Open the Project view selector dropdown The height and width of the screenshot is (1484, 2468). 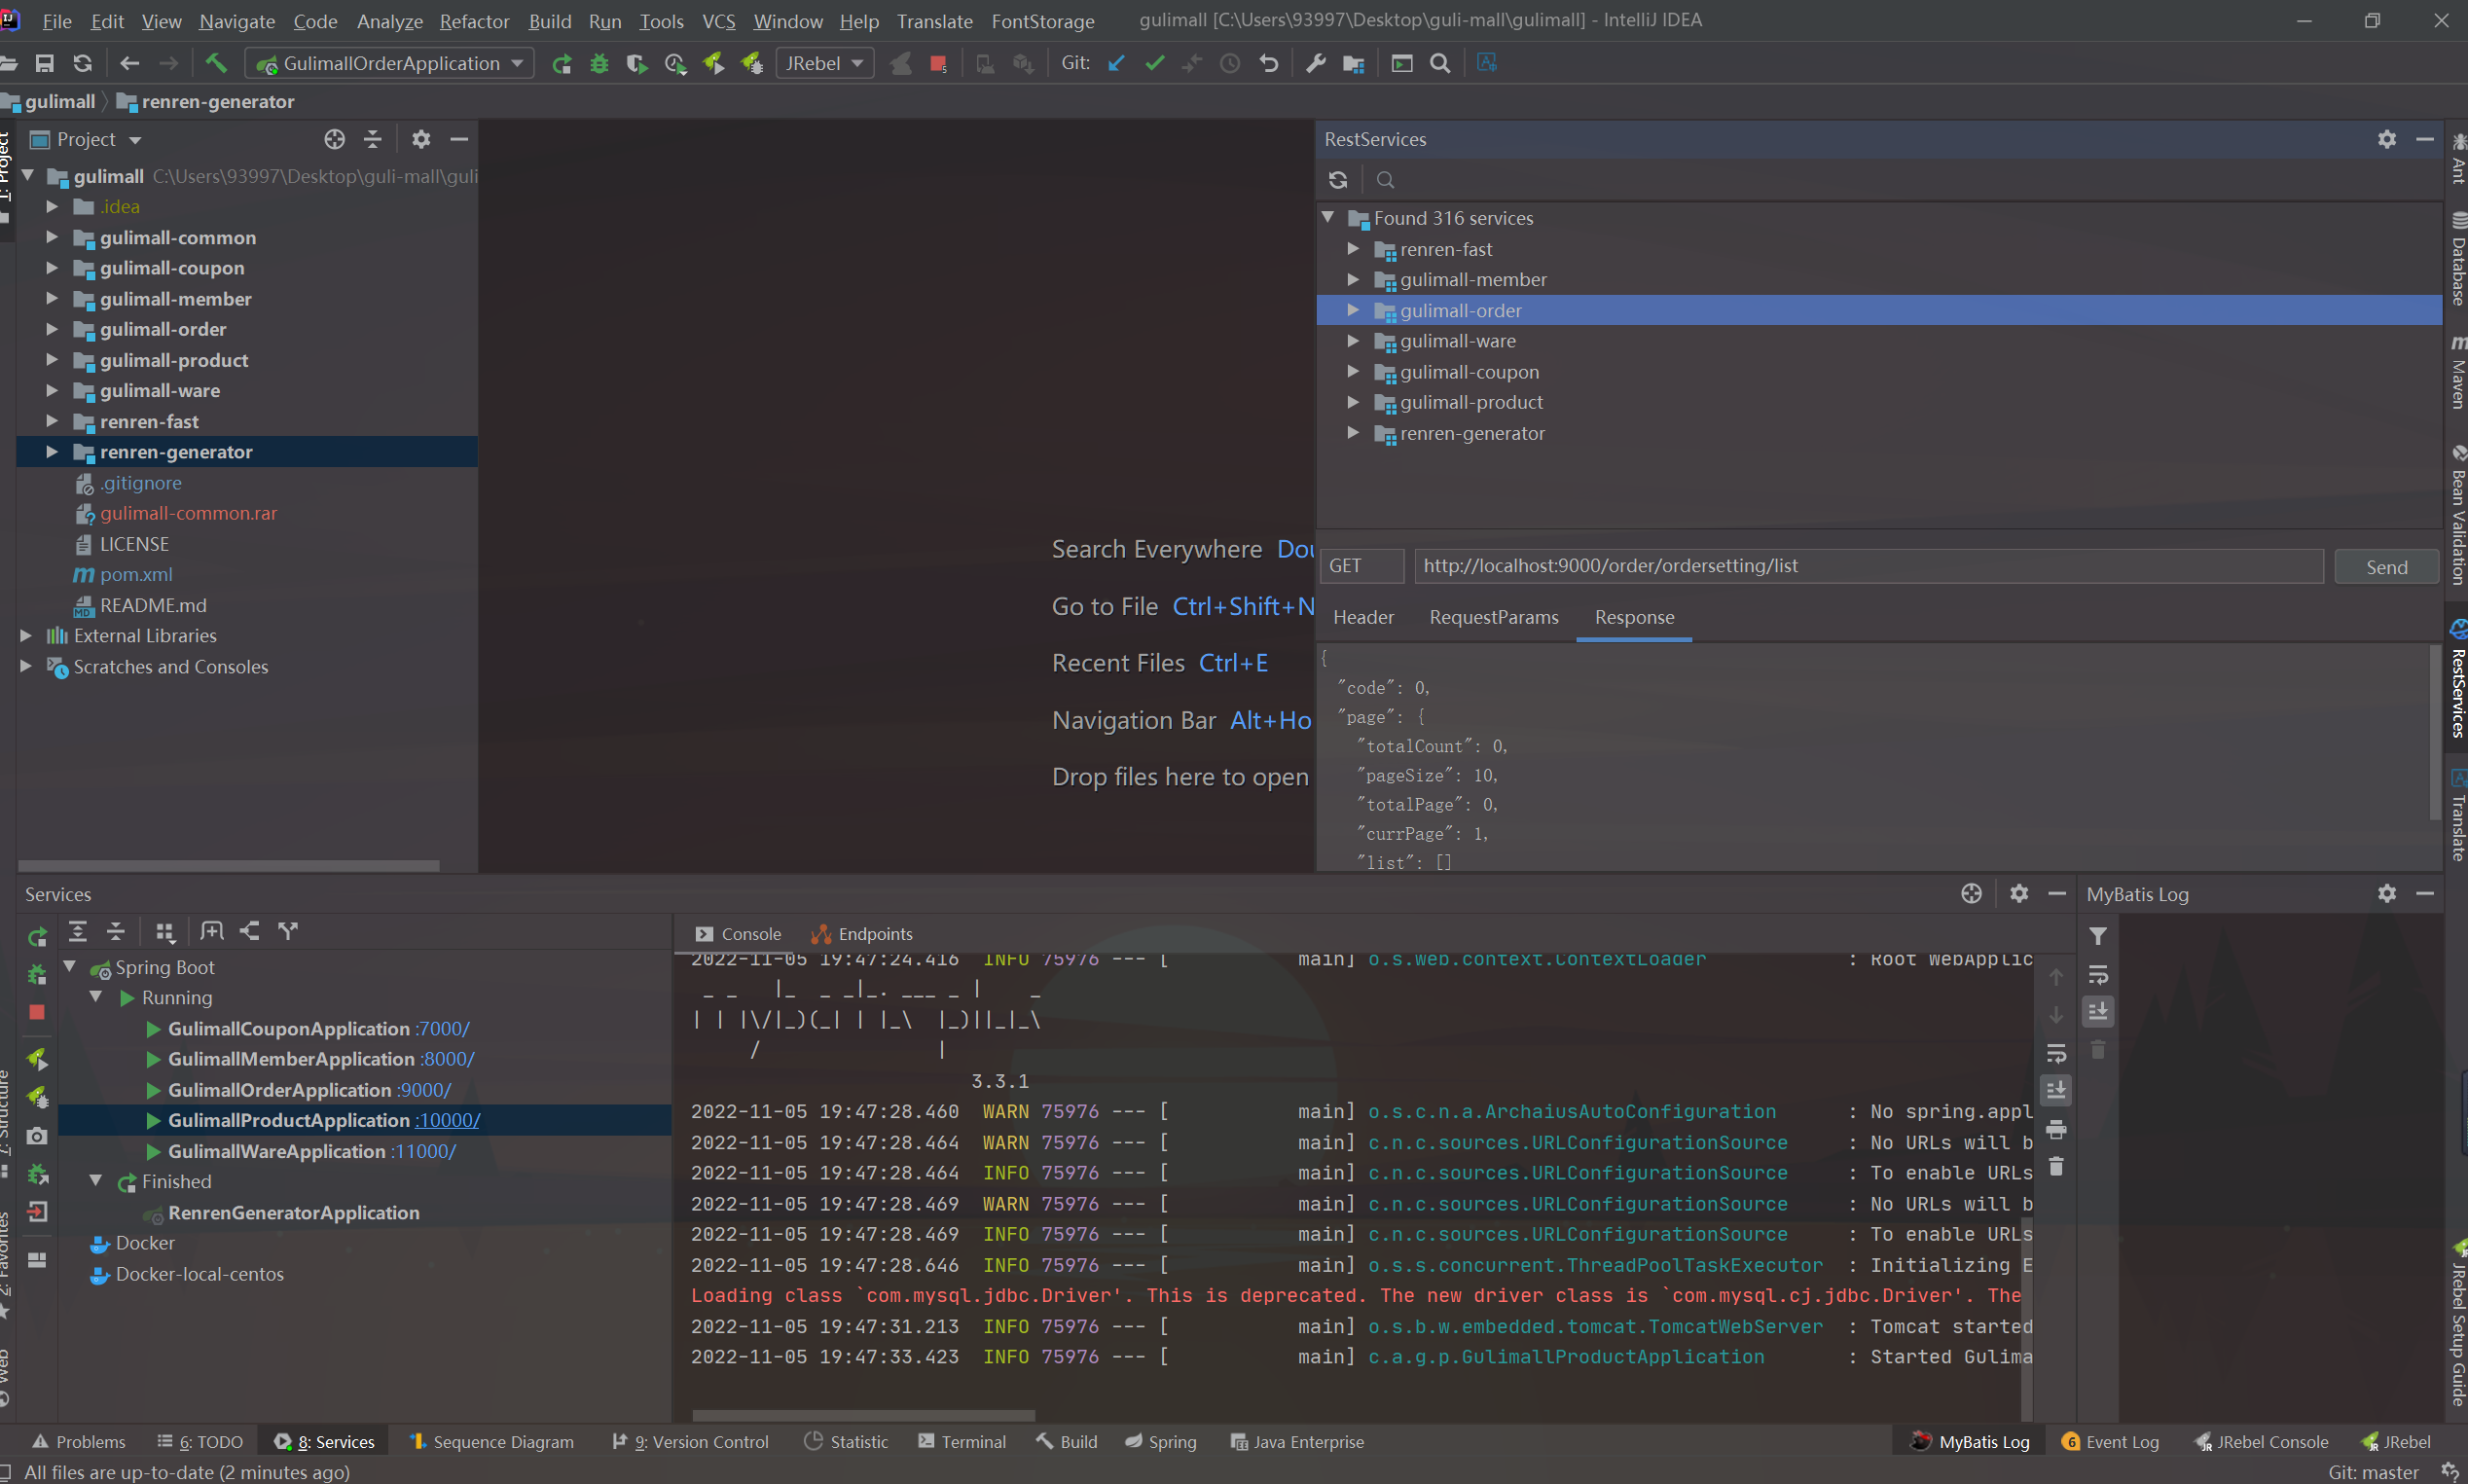(87, 139)
